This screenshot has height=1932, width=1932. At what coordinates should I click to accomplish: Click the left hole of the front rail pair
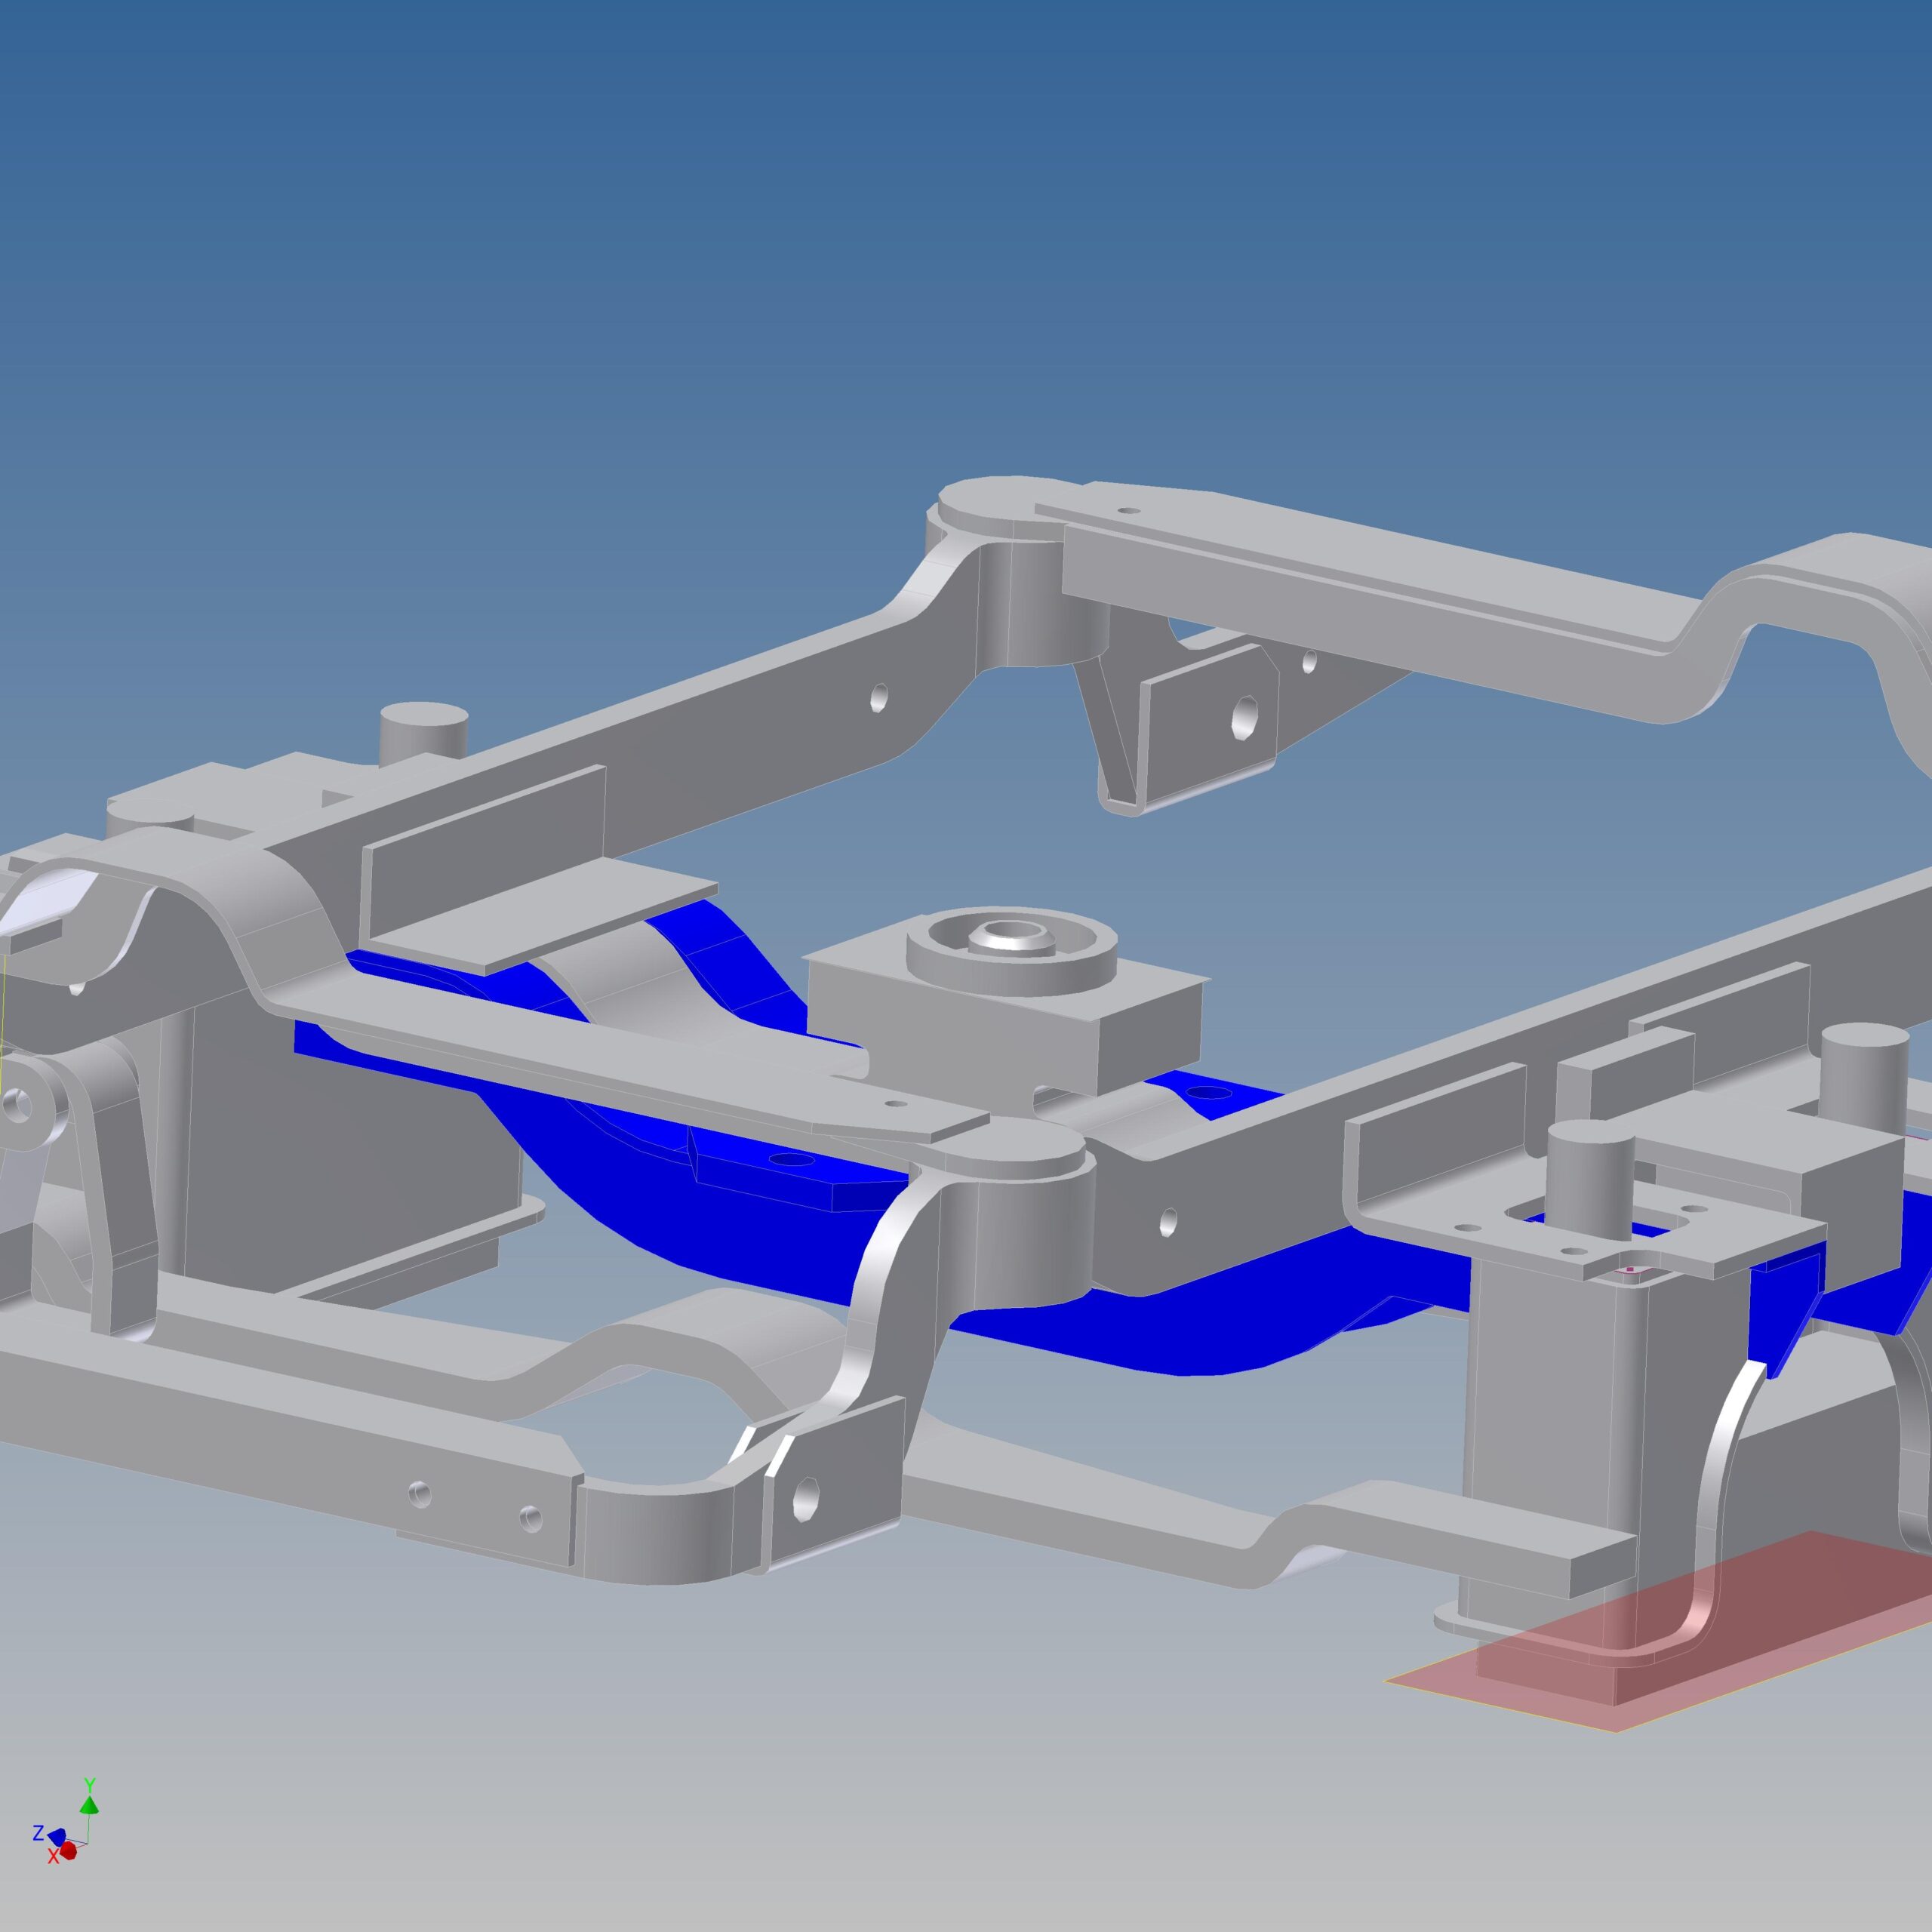click(420, 1495)
